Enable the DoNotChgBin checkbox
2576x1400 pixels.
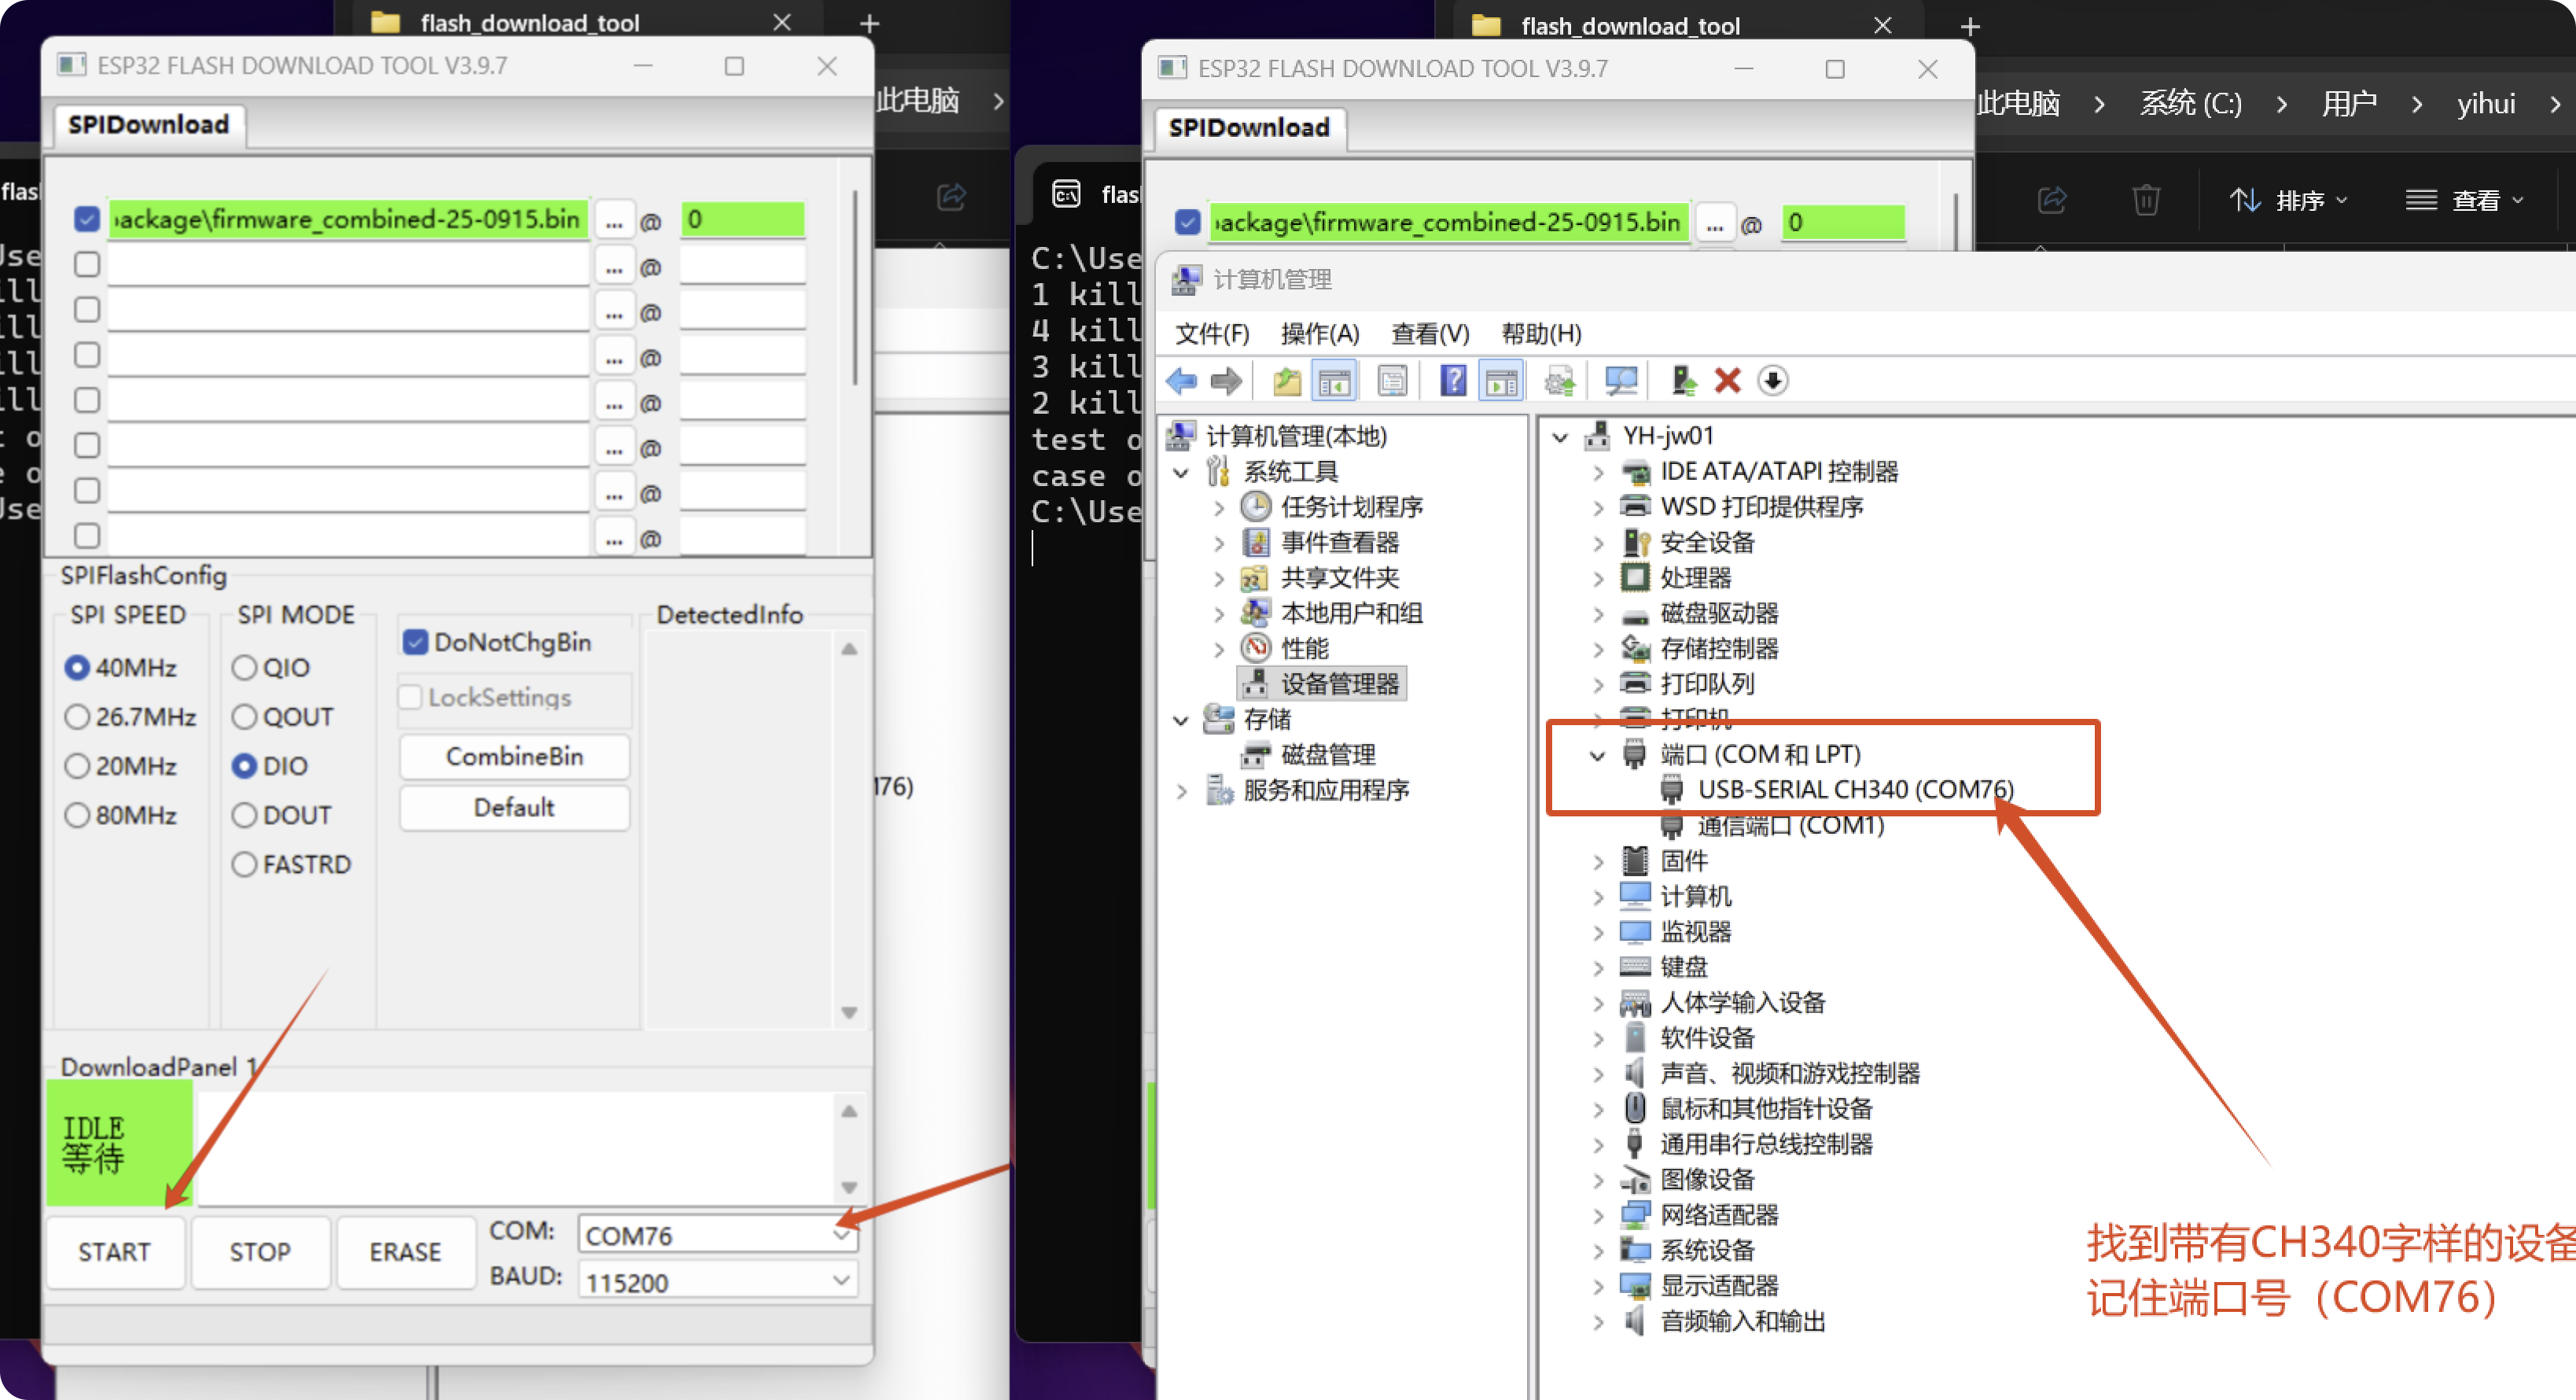tap(415, 642)
